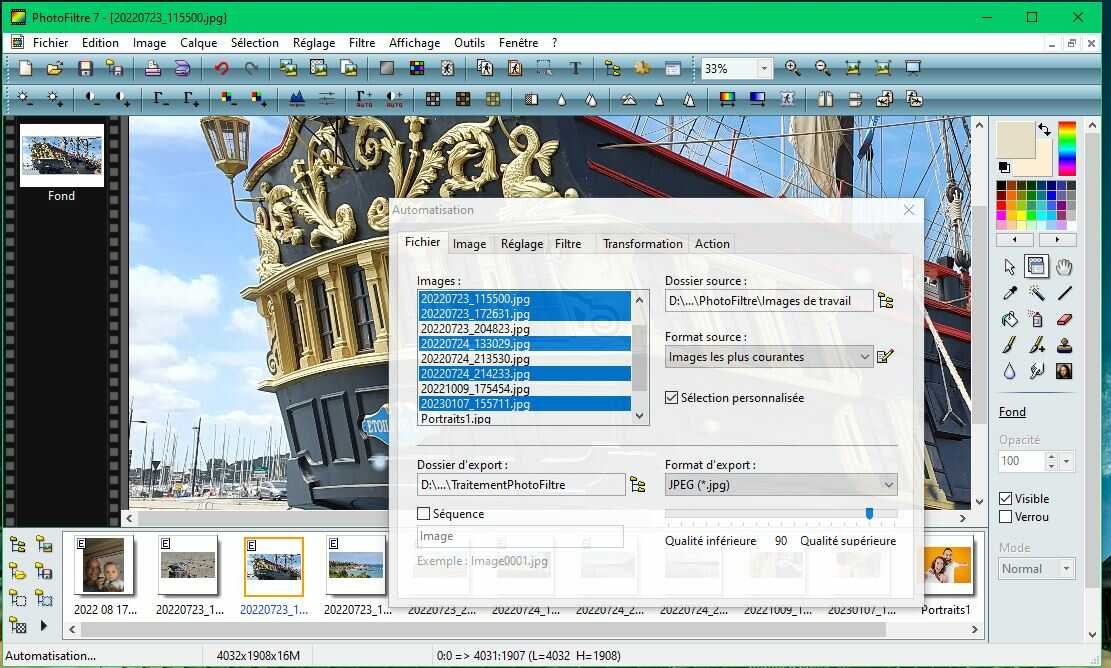Screen dimensions: 1111x668
Task: Increase Opacité value with up stepper
Action: coord(1051,457)
